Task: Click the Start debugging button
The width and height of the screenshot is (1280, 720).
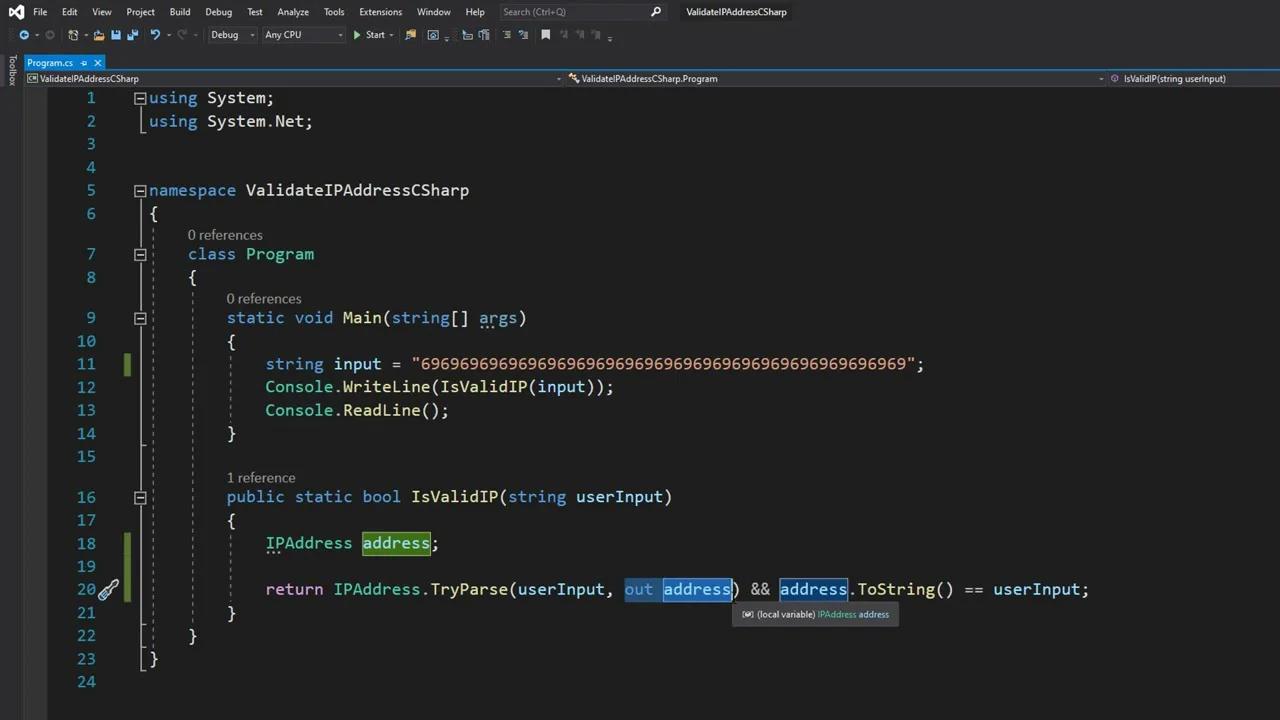Action: click(x=371, y=35)
